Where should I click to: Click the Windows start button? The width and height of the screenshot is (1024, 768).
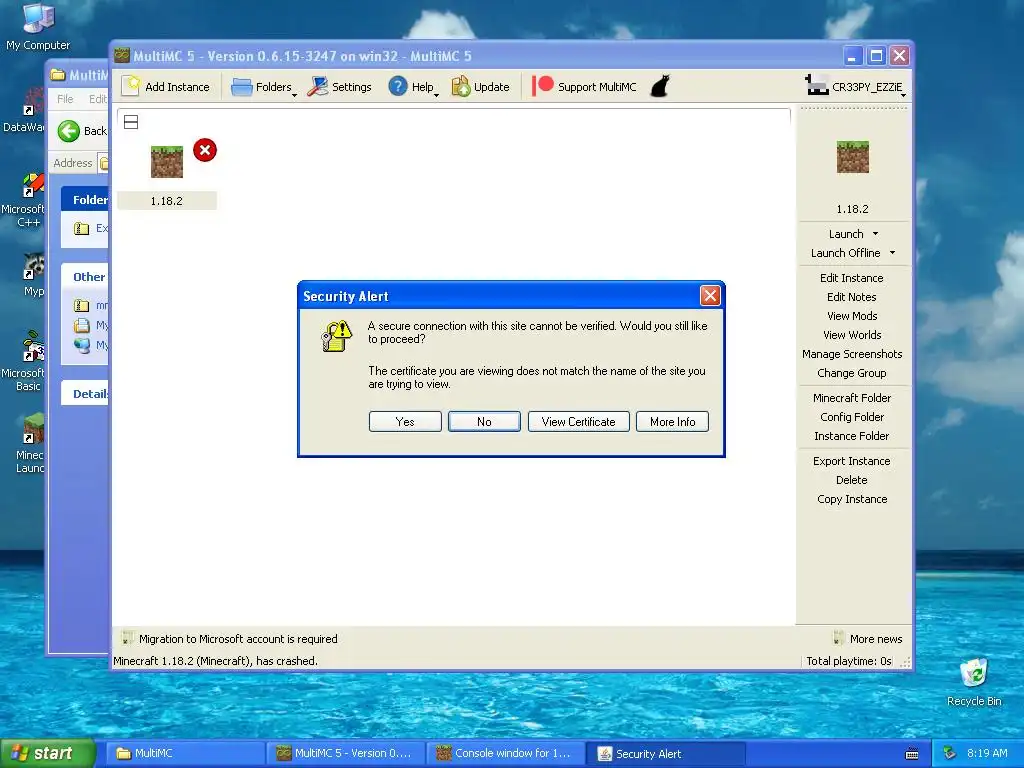coord(47,753)
